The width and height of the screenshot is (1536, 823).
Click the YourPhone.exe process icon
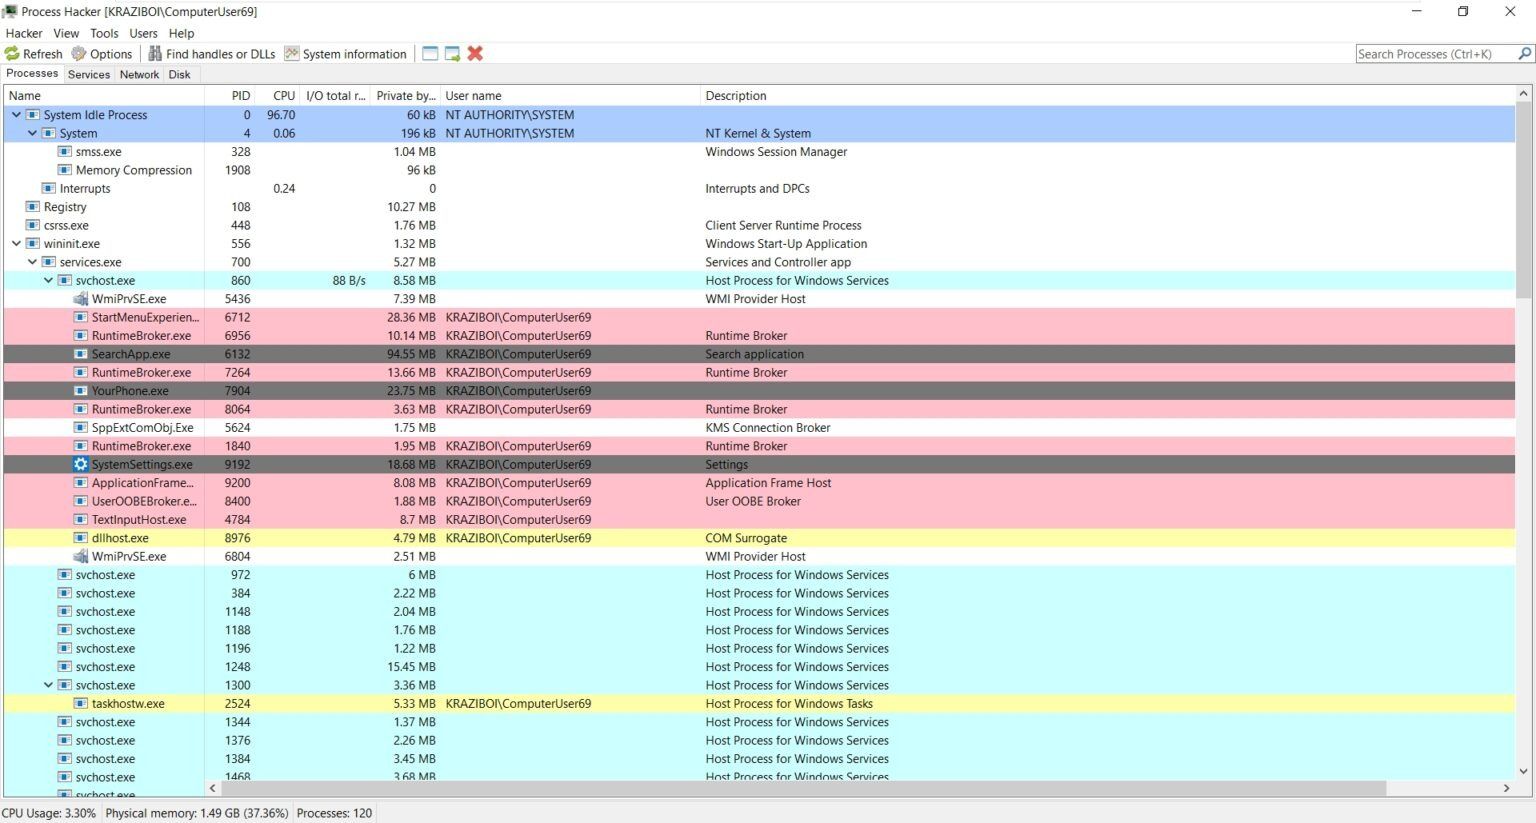81,391
